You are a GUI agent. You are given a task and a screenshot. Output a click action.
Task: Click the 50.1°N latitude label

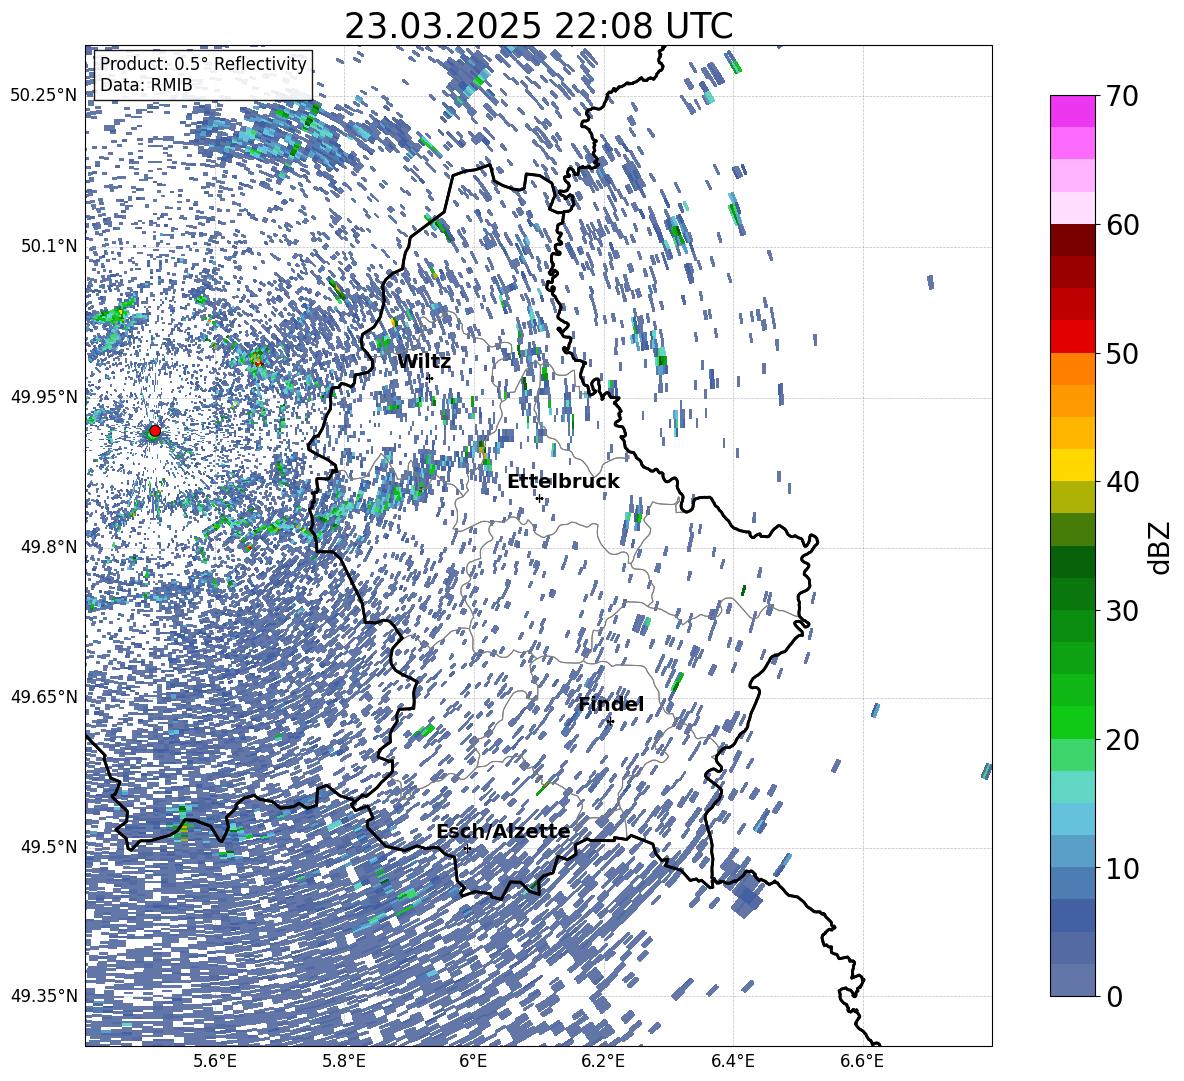point(48,246)
